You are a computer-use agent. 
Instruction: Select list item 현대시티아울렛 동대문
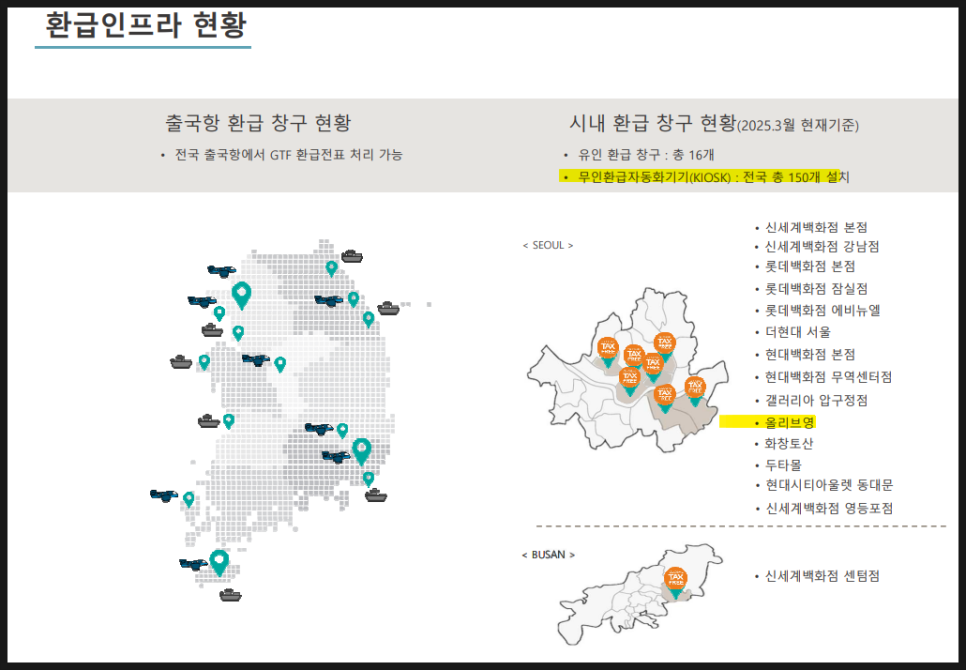829,485
